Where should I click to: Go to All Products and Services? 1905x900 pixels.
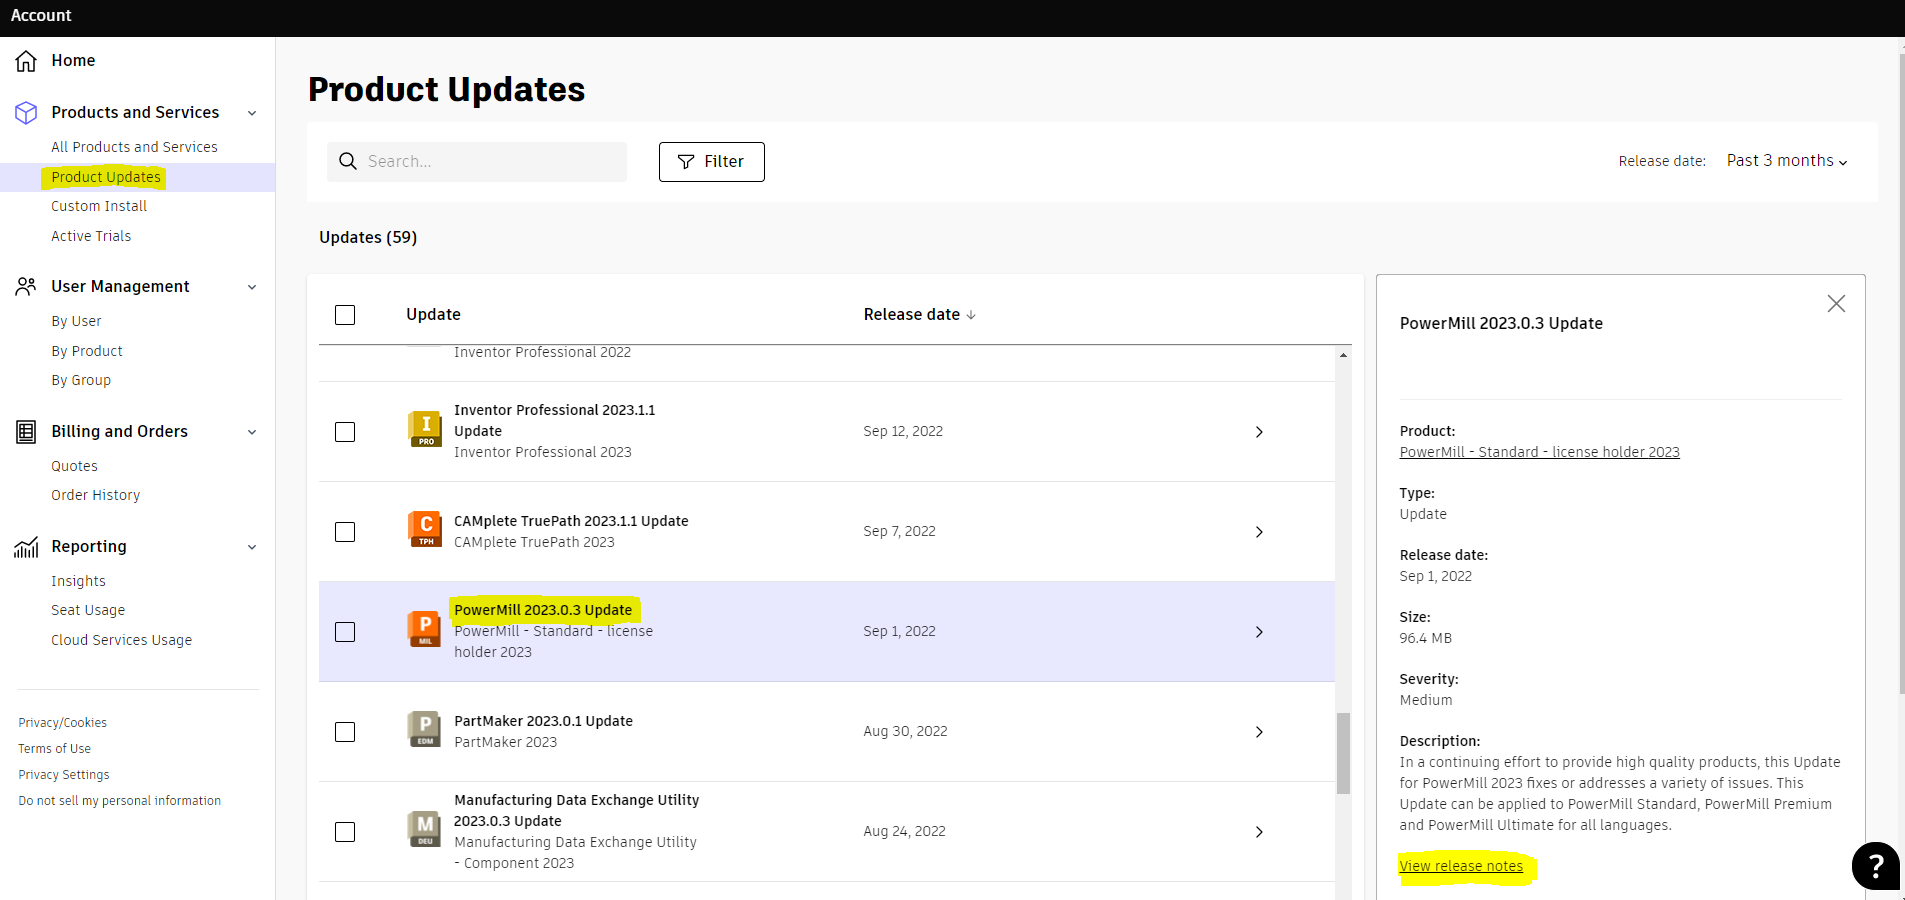[x=134, y=147]
